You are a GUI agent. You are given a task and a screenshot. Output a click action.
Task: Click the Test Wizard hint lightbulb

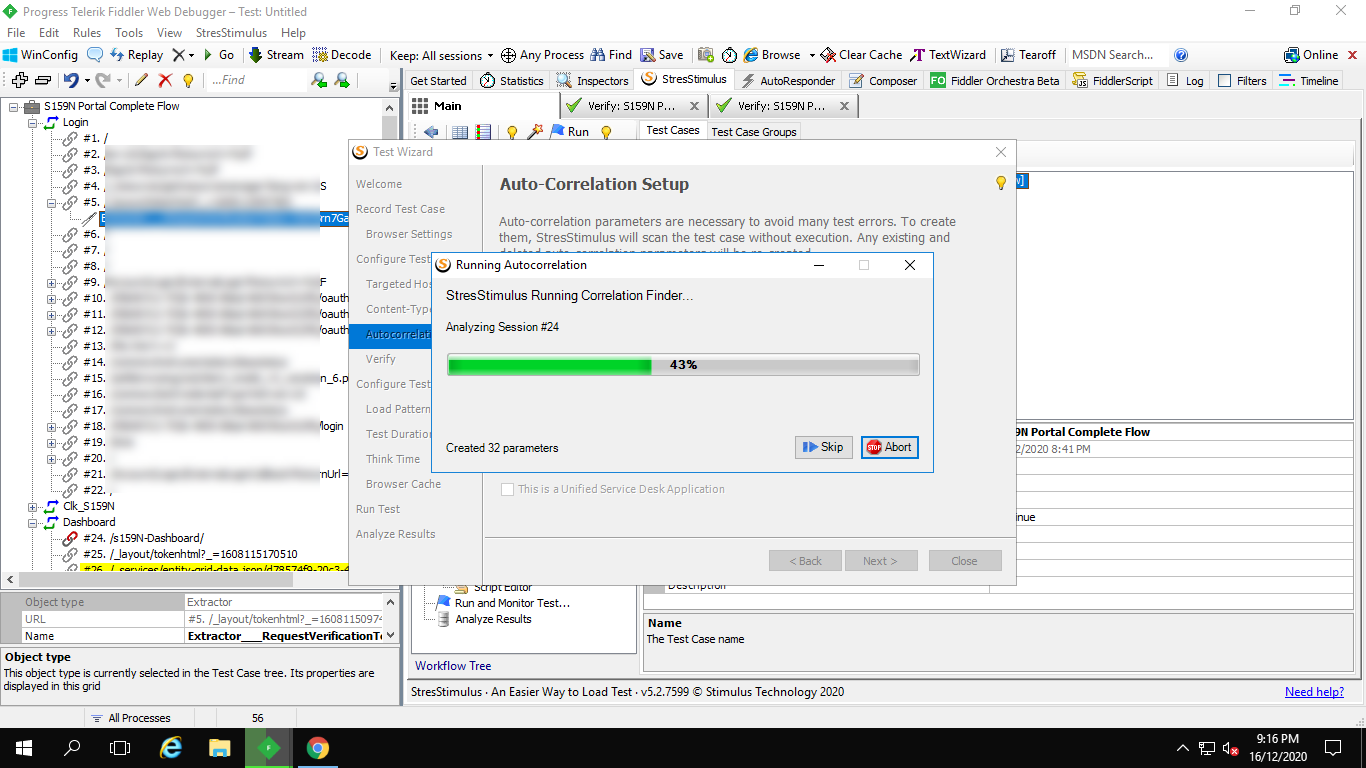click(x=1000, y=183)
